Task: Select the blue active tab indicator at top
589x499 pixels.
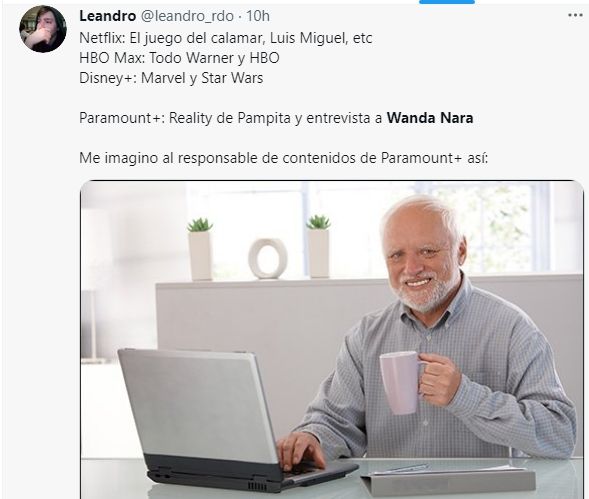Action: tap(447, 2)
